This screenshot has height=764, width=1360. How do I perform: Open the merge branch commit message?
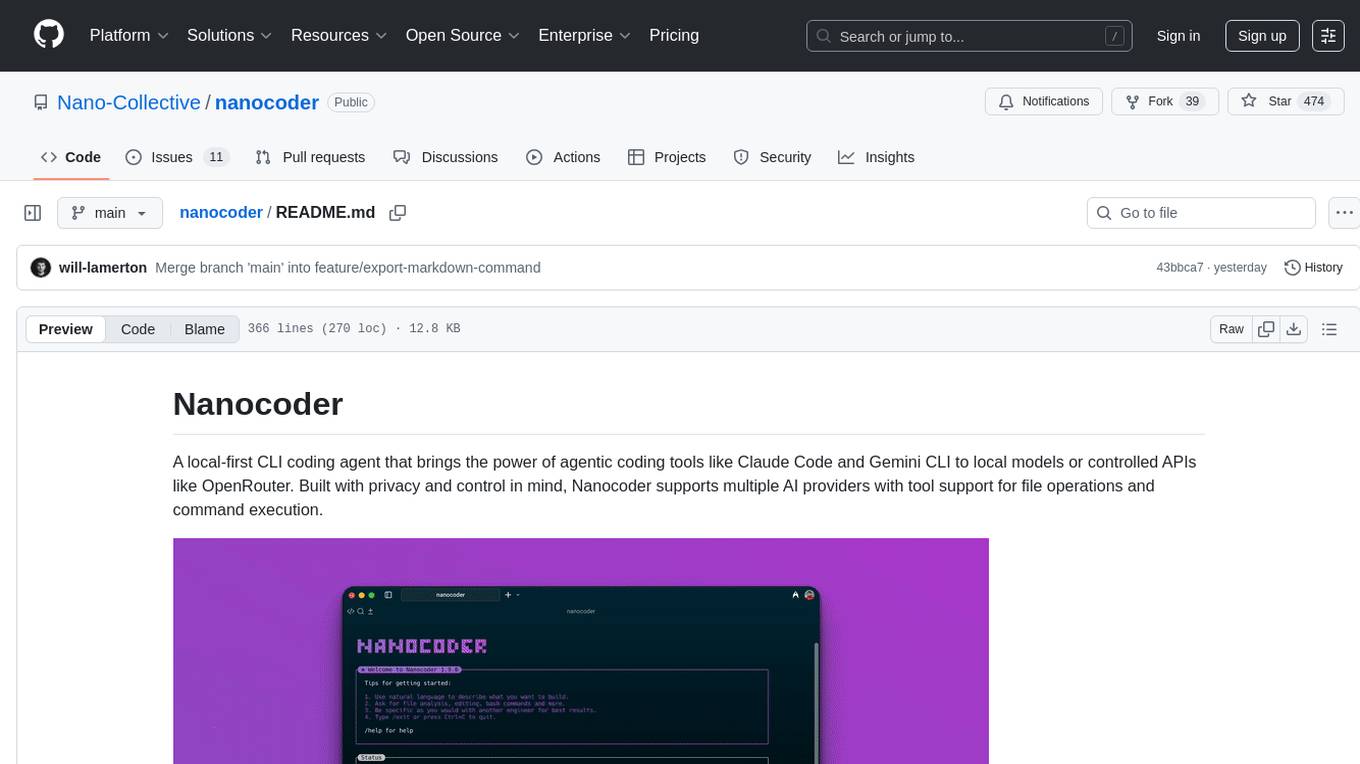pyautogui.click(x=348, y=268)
